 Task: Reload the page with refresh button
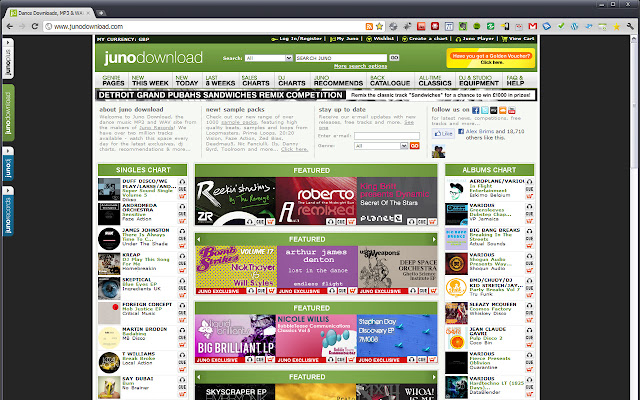(x=35, y=27)
